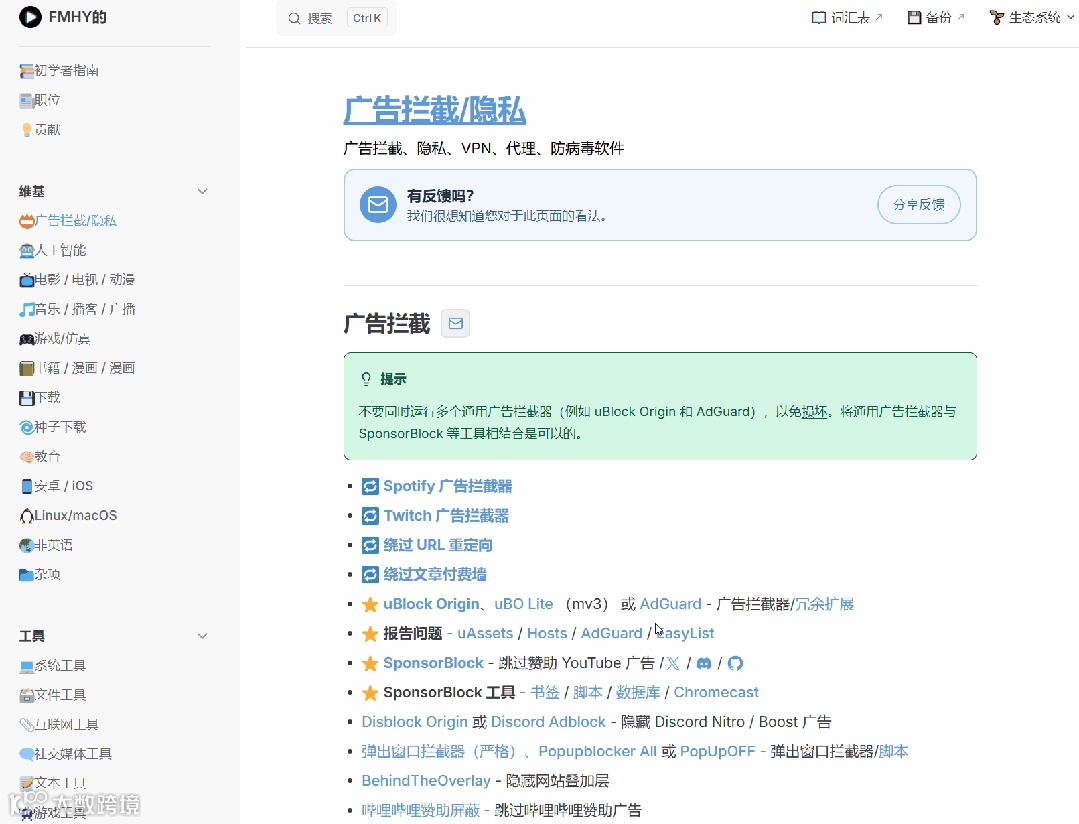Click the 广告拦截/隐私 page title link
1079x824 pixels.
click(x=435, y=110)
